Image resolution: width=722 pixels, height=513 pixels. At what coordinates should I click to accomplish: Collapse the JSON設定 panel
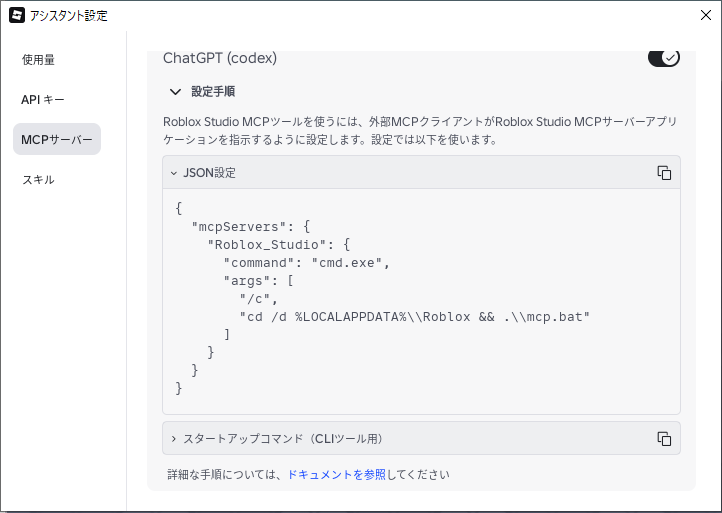pos(174,173)
